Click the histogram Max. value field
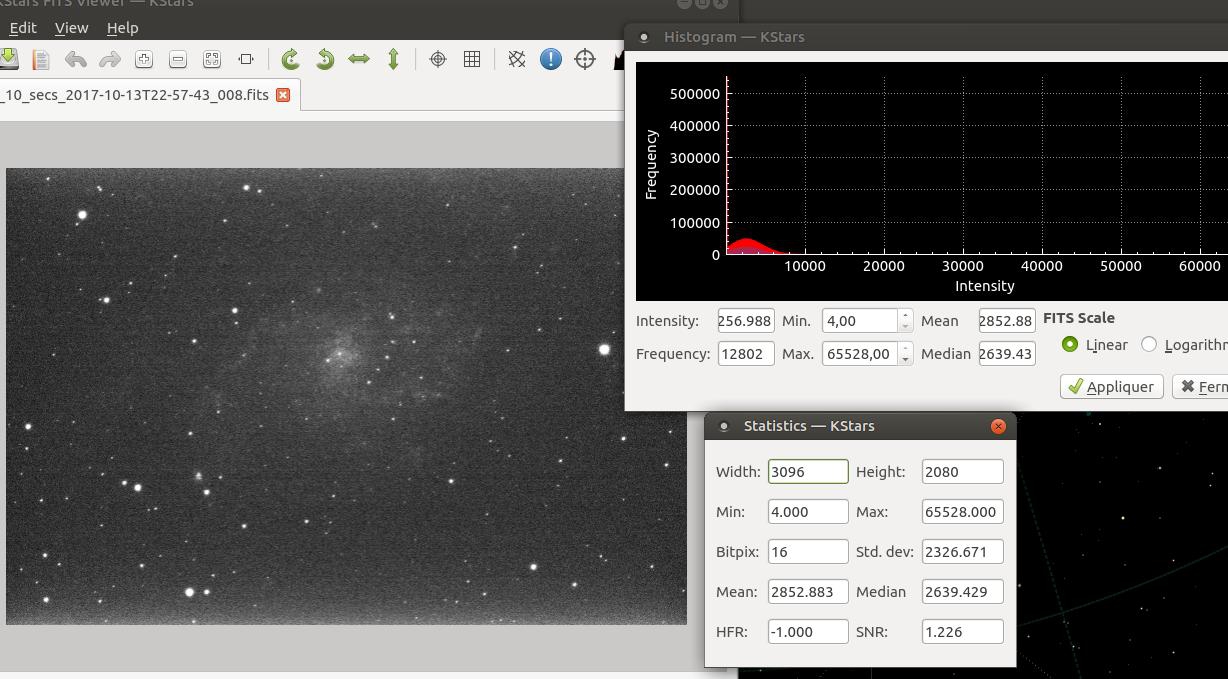Image resolution: width=1228 pixels, height=679 pixels. (860, 354)
